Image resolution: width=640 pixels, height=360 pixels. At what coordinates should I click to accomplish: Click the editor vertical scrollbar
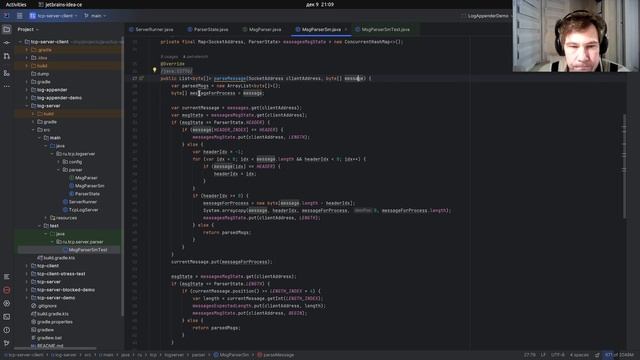tap(624, 167)
